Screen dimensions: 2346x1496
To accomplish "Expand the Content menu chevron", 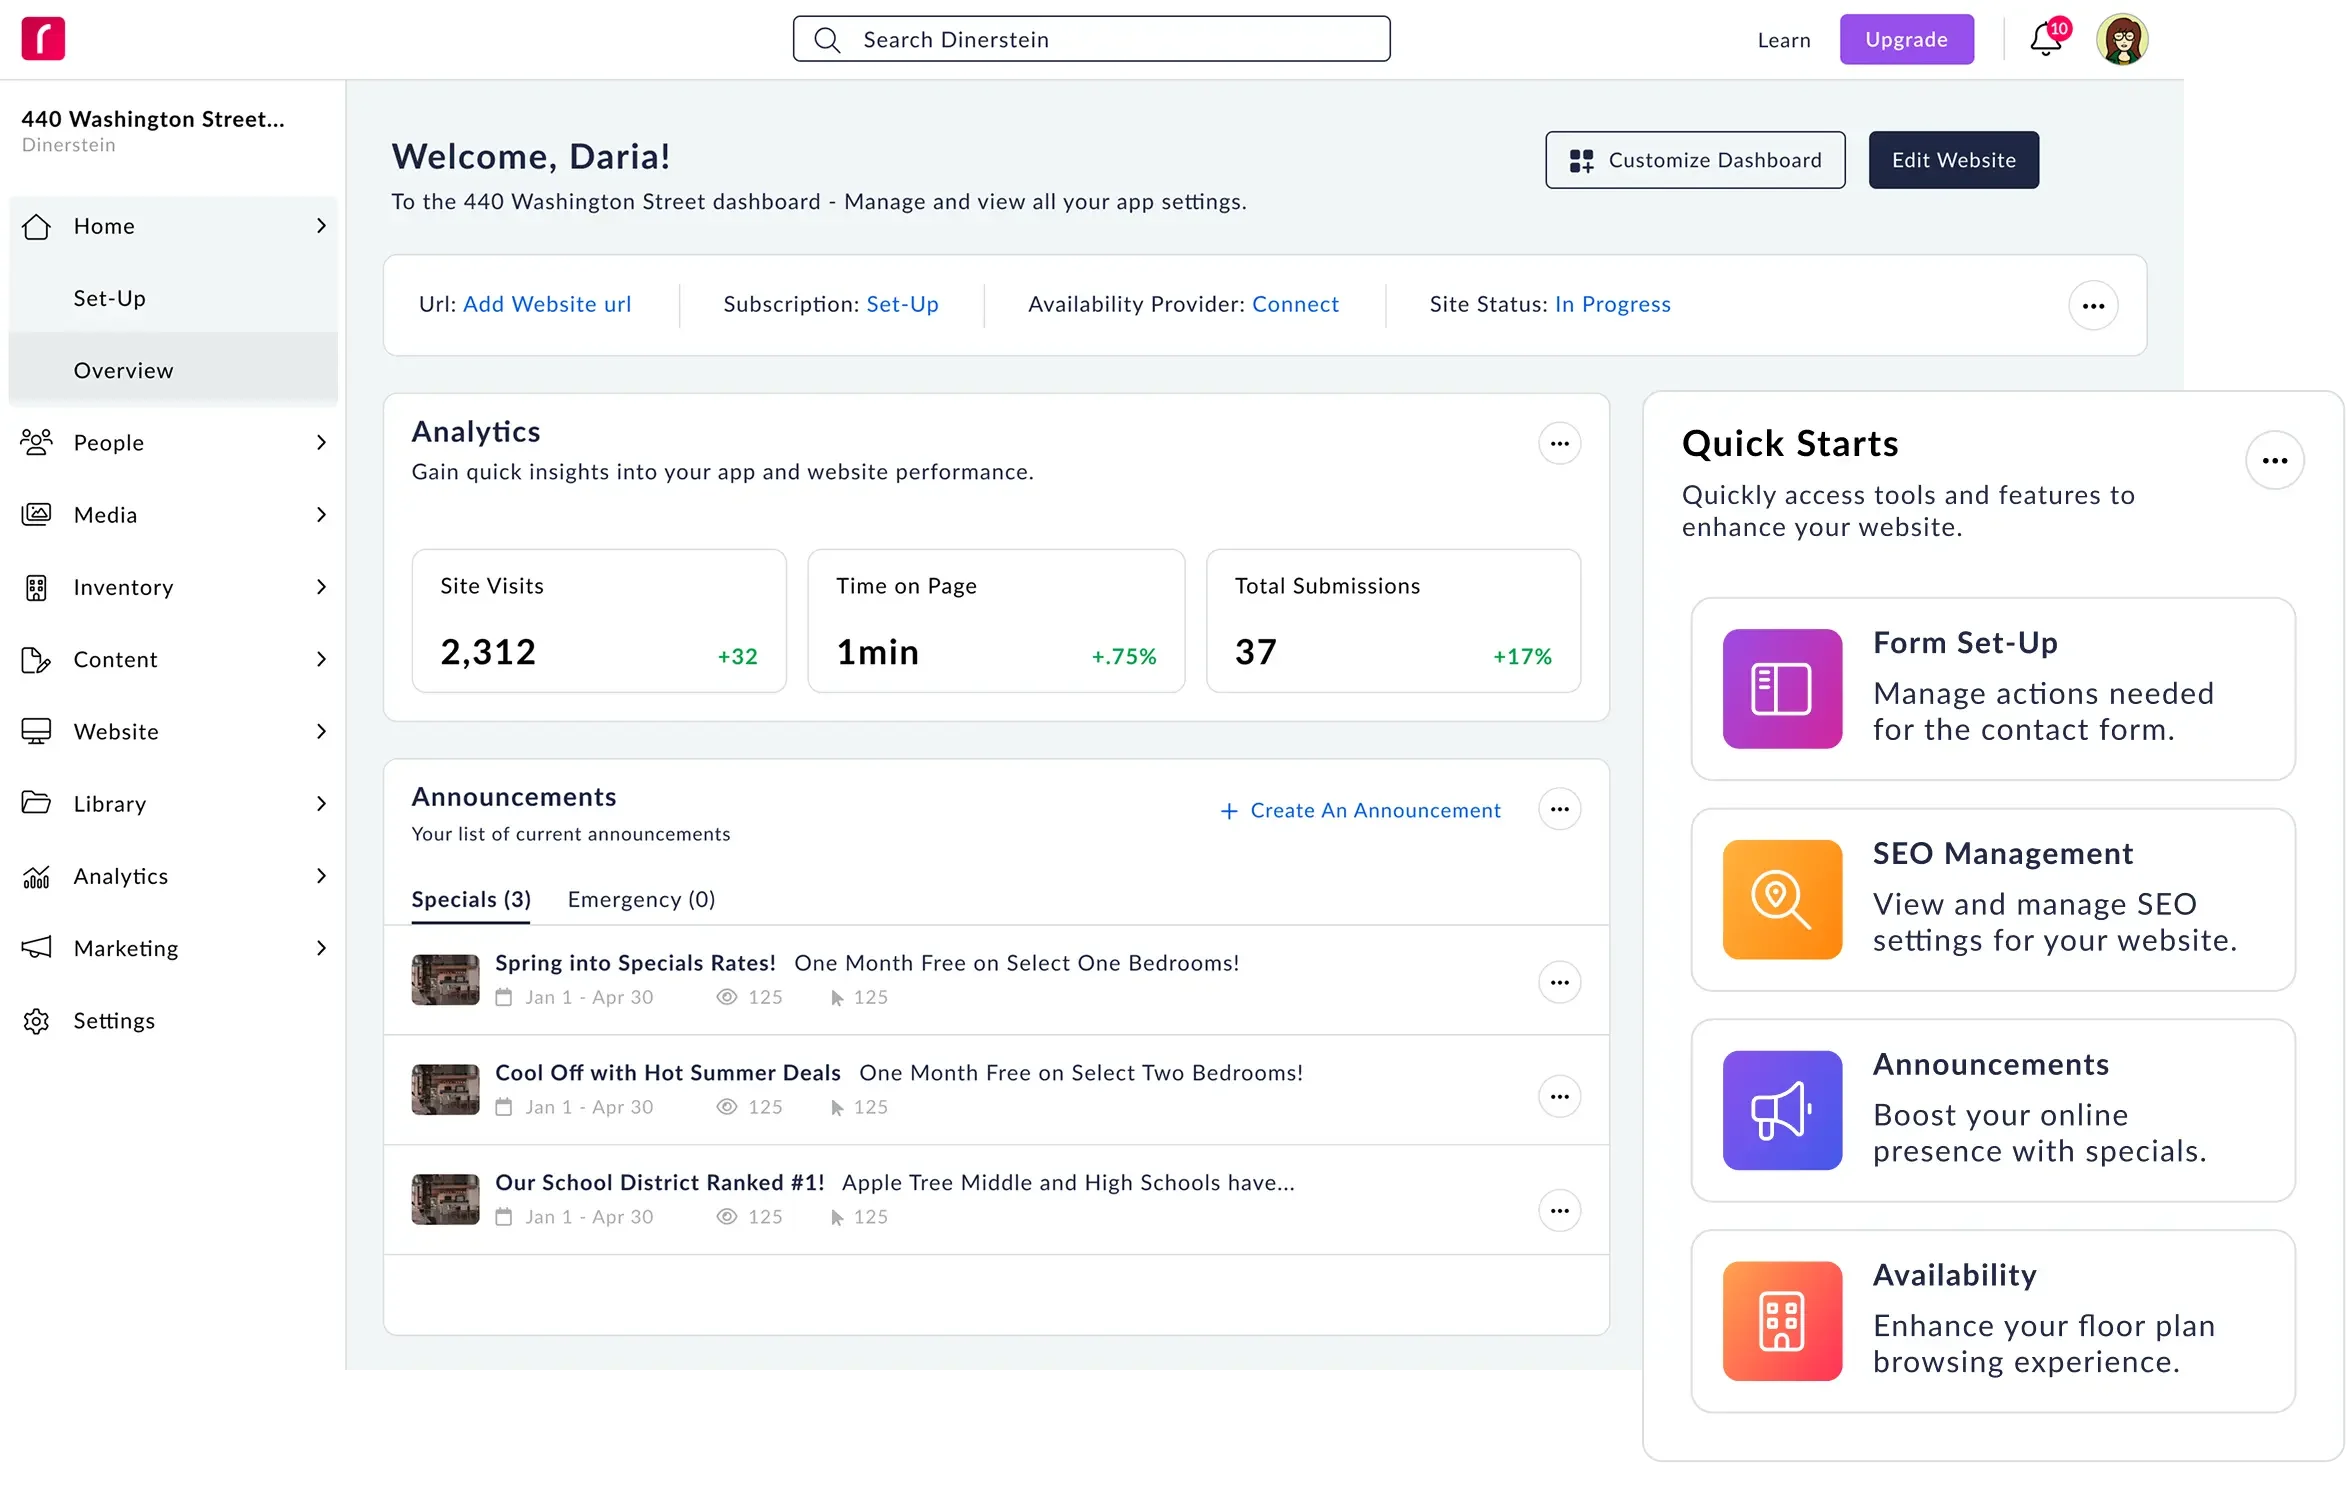I will (x=321, y=660).
